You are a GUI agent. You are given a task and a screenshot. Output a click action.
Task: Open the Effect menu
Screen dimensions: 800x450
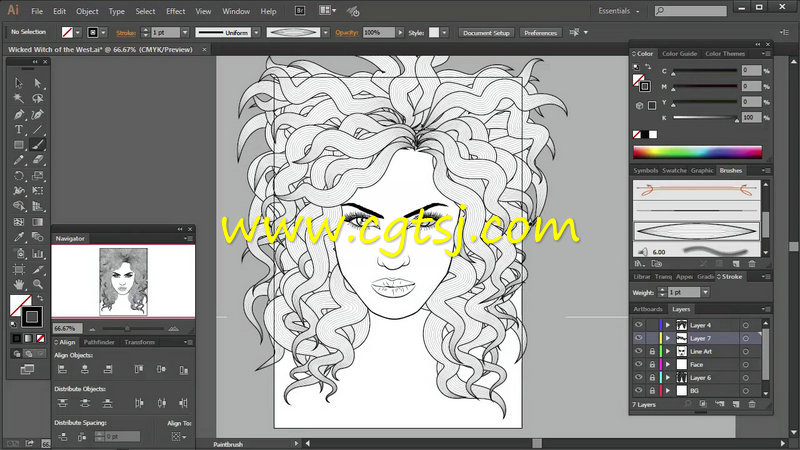click(x=176, y=11)
